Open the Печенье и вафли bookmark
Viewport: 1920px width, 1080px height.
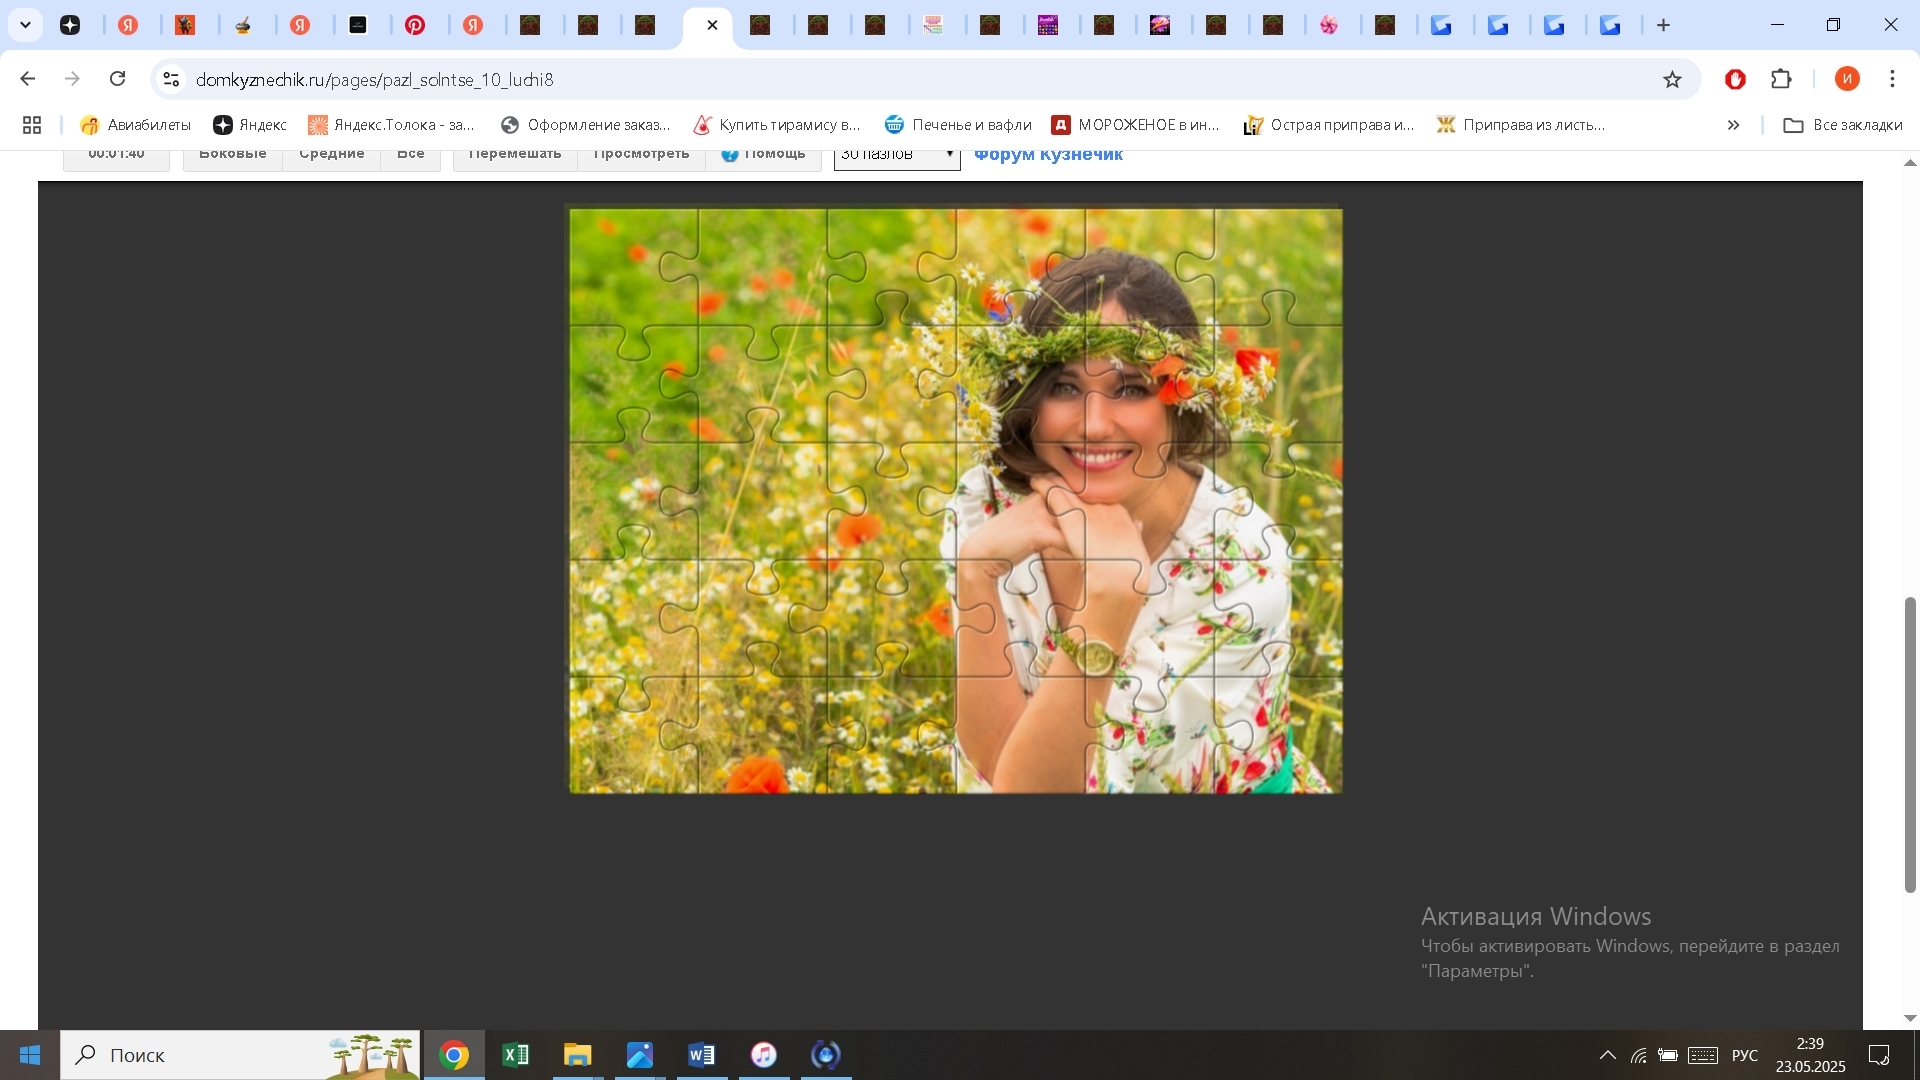pos(958,125)
